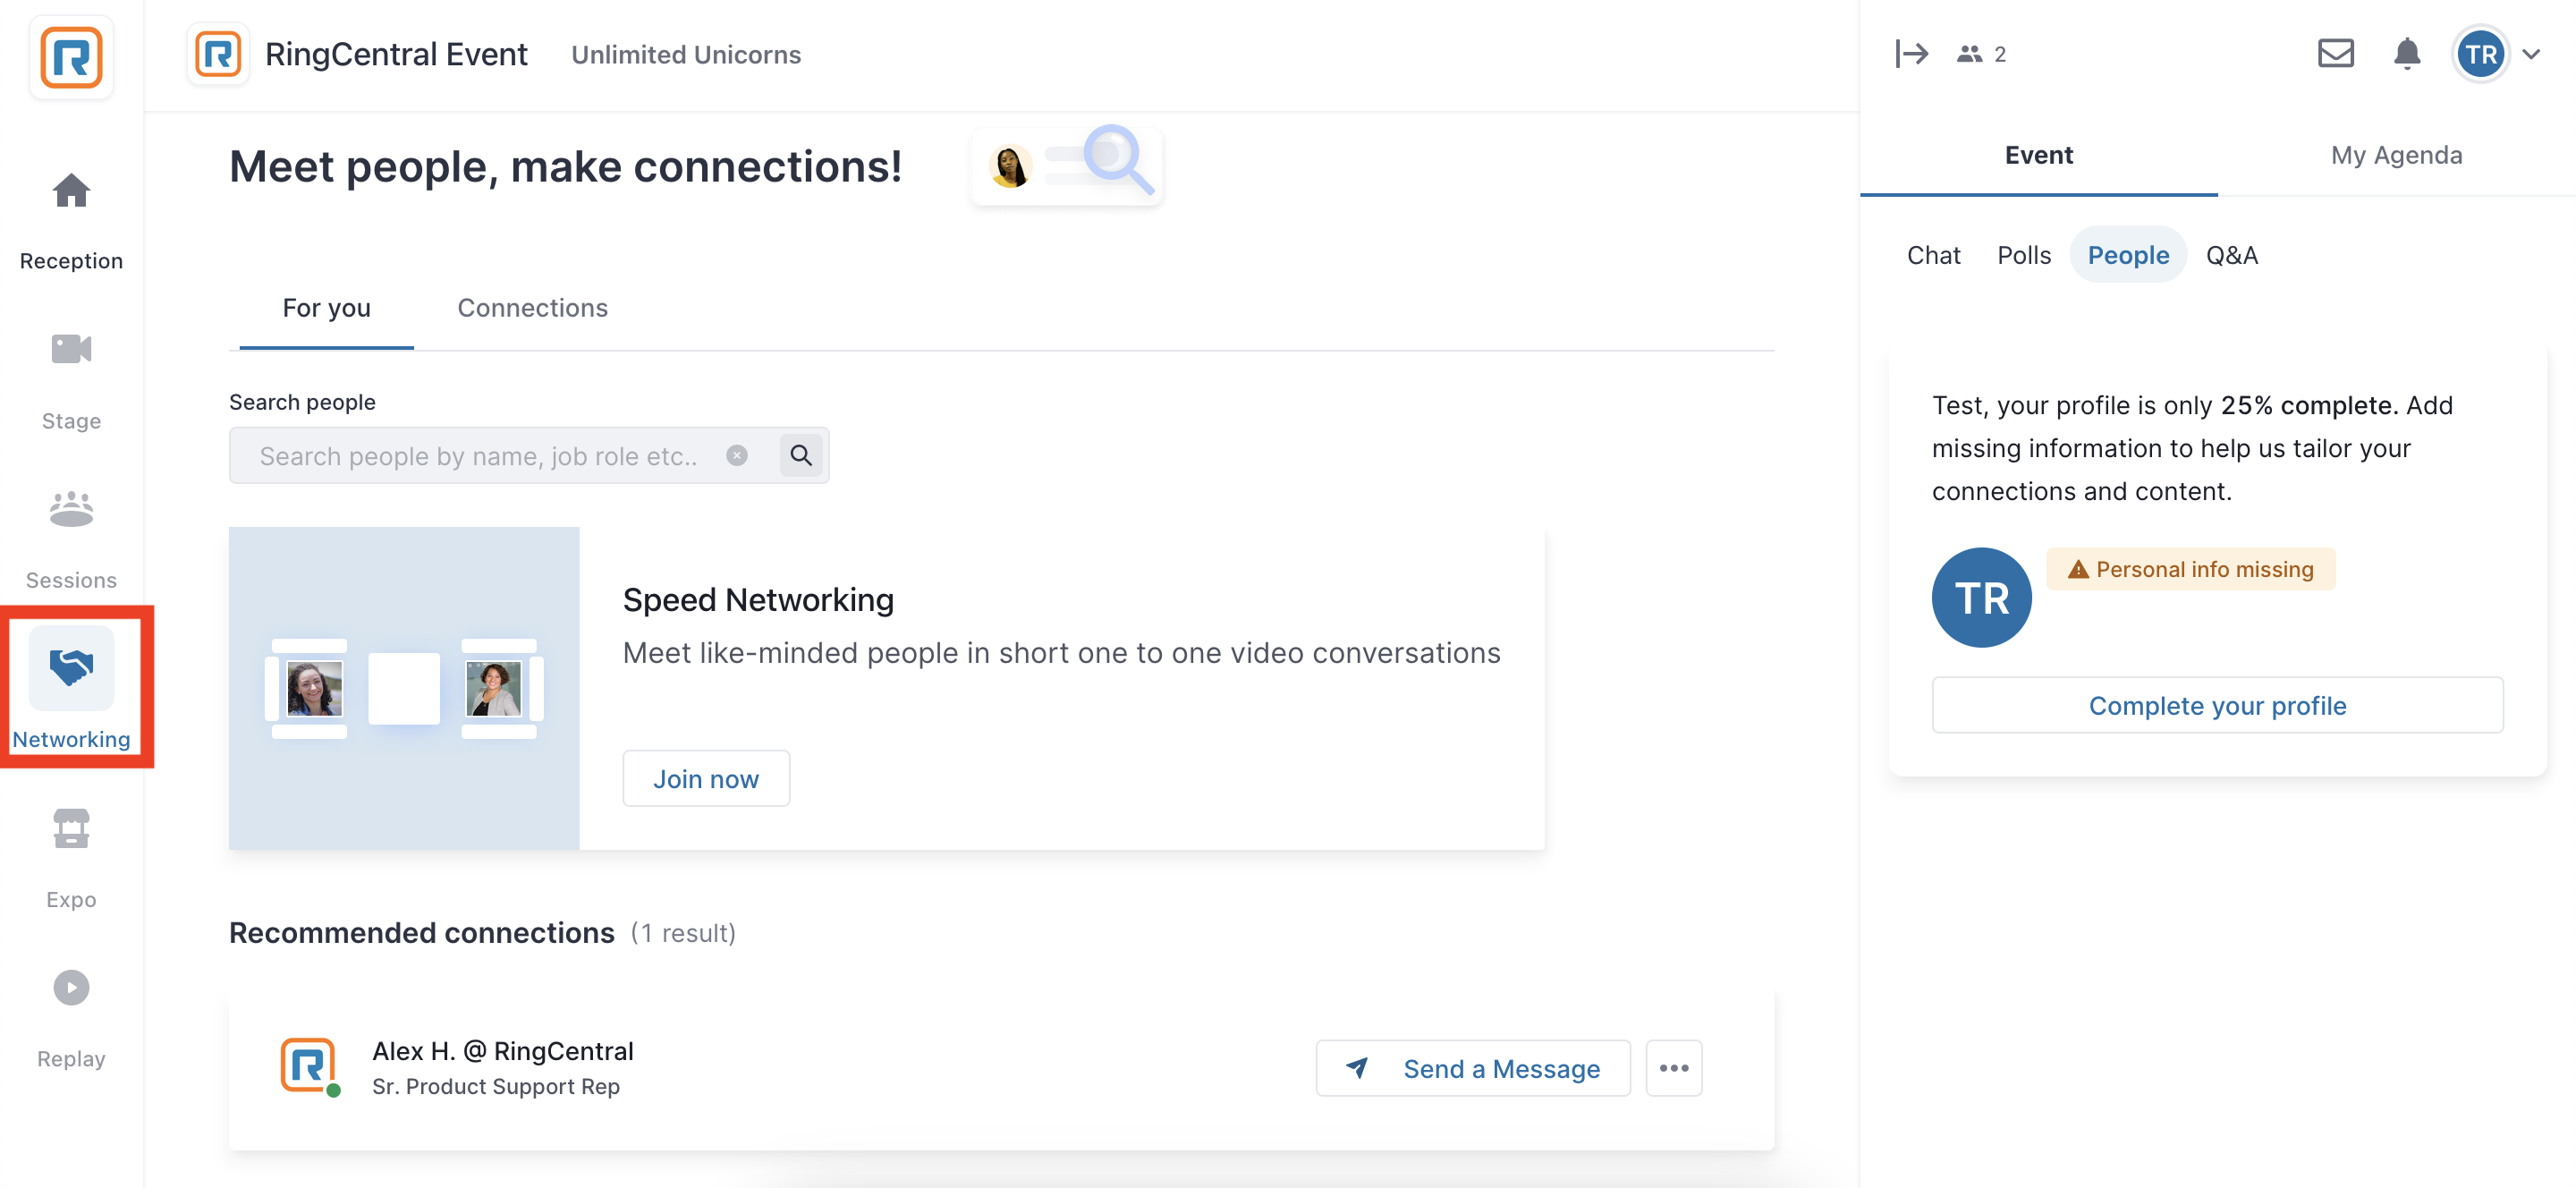2576x1188 pixels.
Task: Open the Expo booth icon
Action: [x=71, y=828]
